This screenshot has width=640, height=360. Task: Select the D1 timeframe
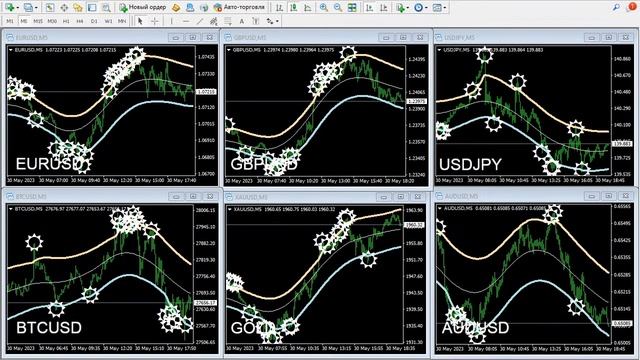(x=94, y=21)
